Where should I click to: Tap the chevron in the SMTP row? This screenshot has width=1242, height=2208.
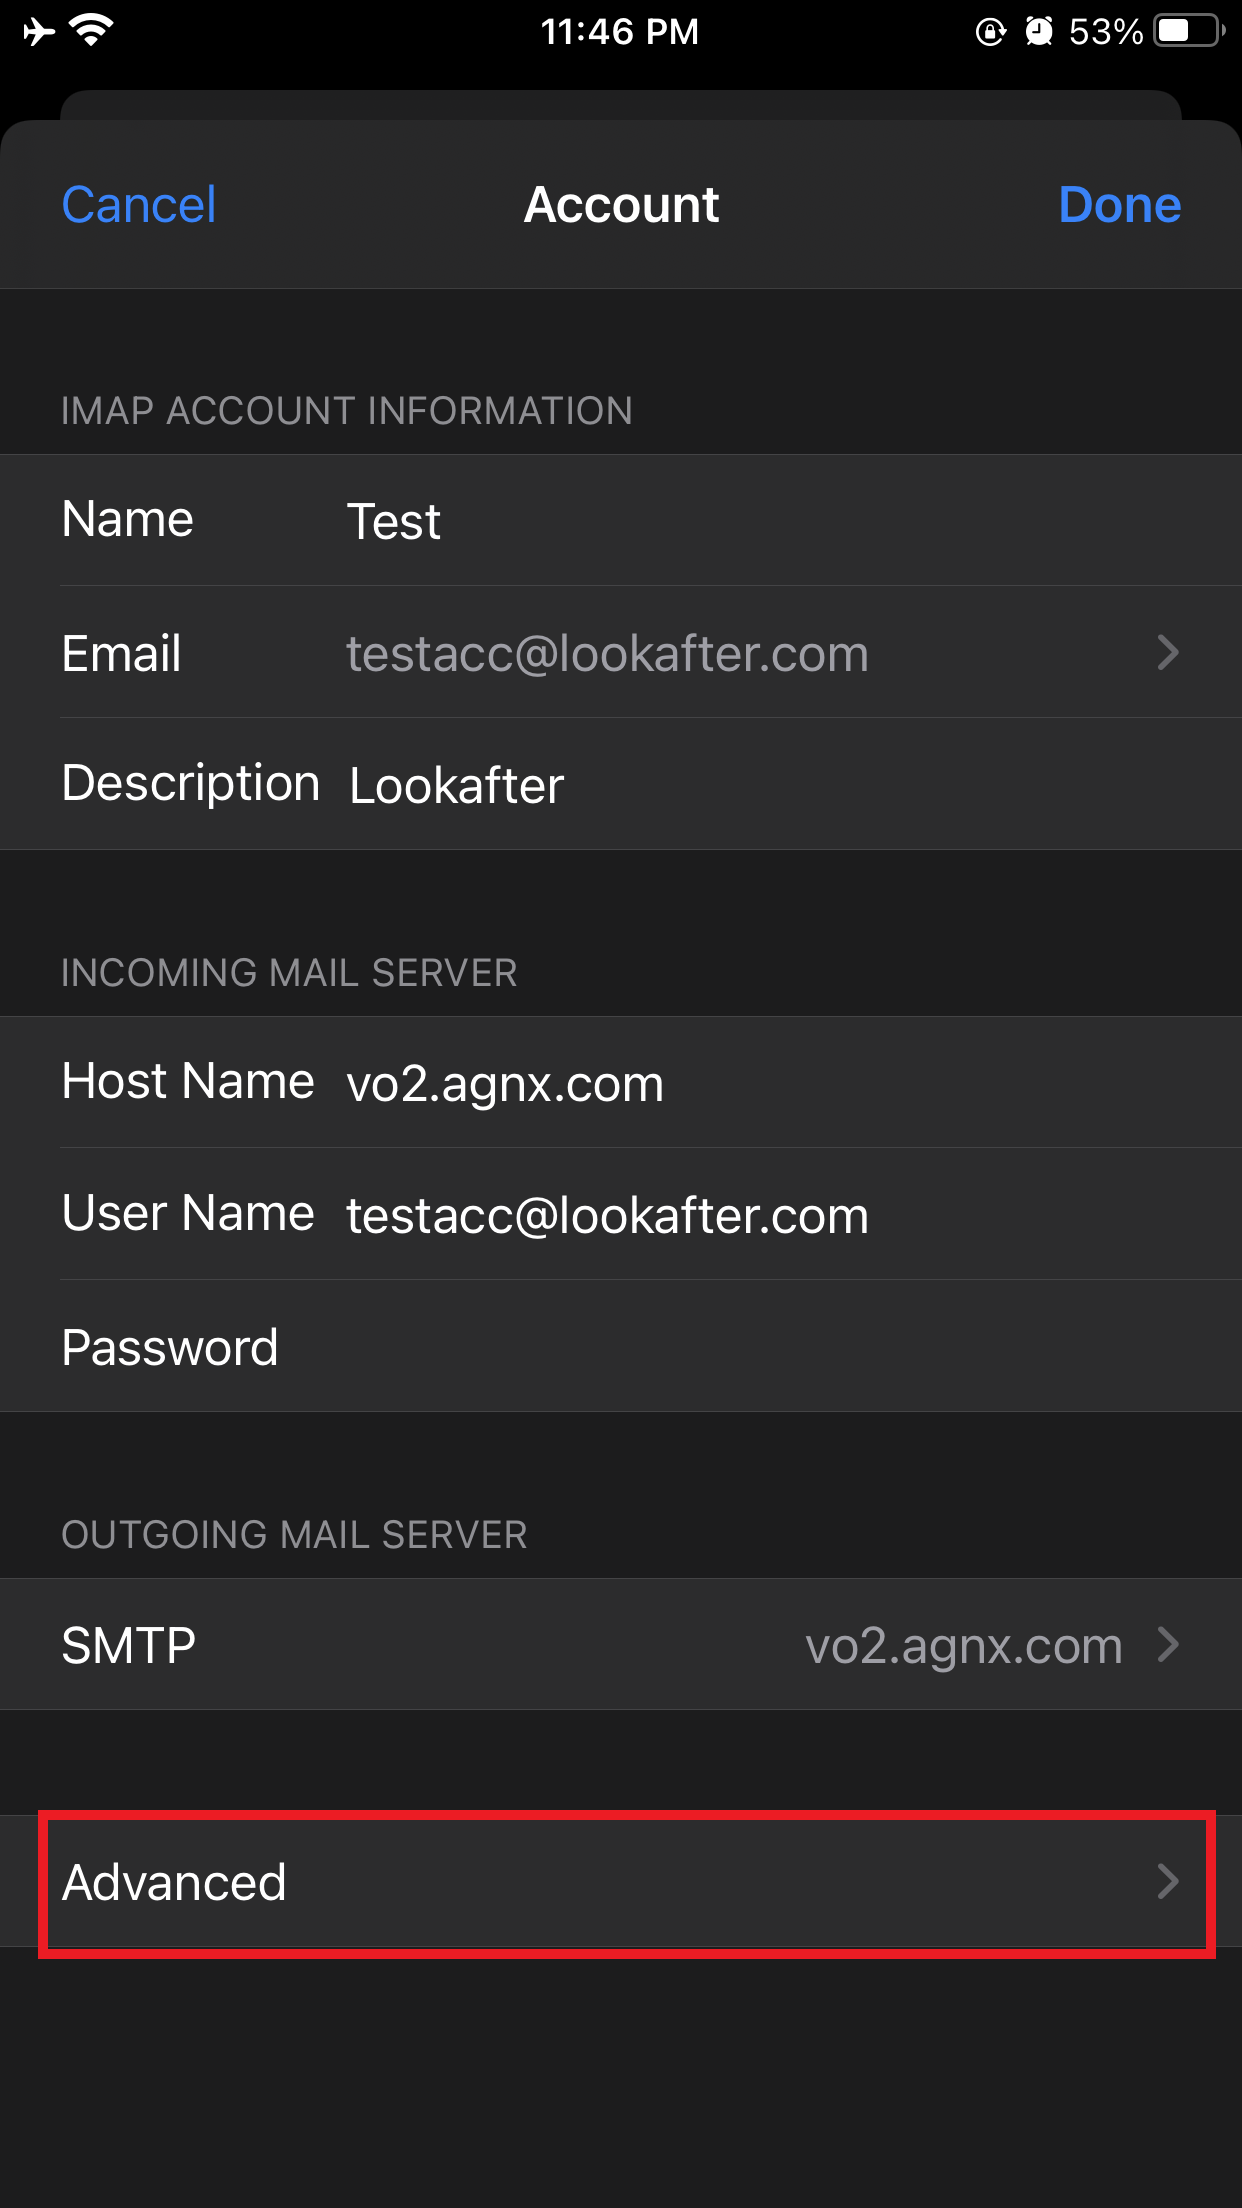point(1167,1645)
